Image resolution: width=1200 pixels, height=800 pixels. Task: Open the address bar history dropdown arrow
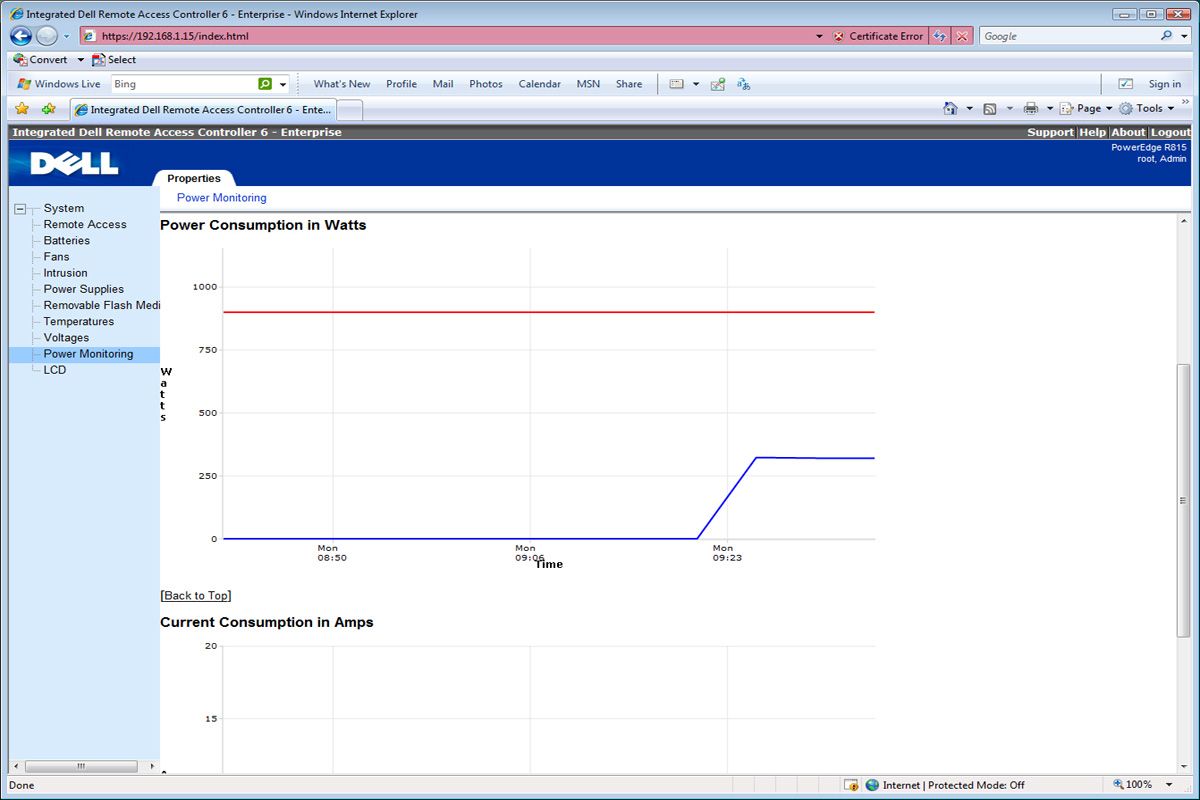[819, 36]
